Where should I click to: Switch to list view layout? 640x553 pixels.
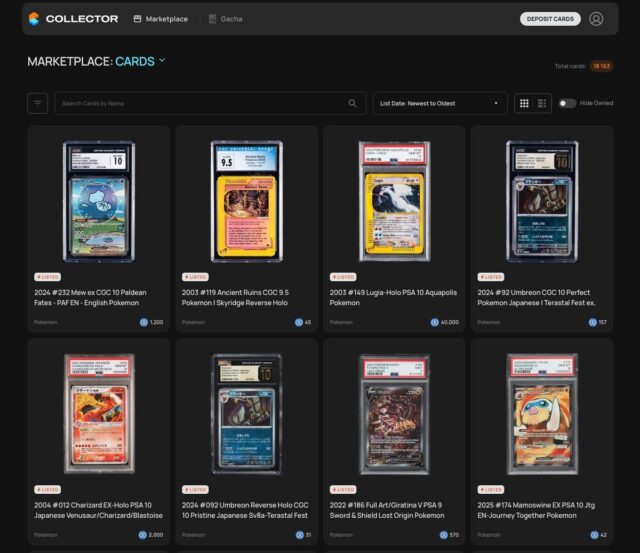(542, 103)
